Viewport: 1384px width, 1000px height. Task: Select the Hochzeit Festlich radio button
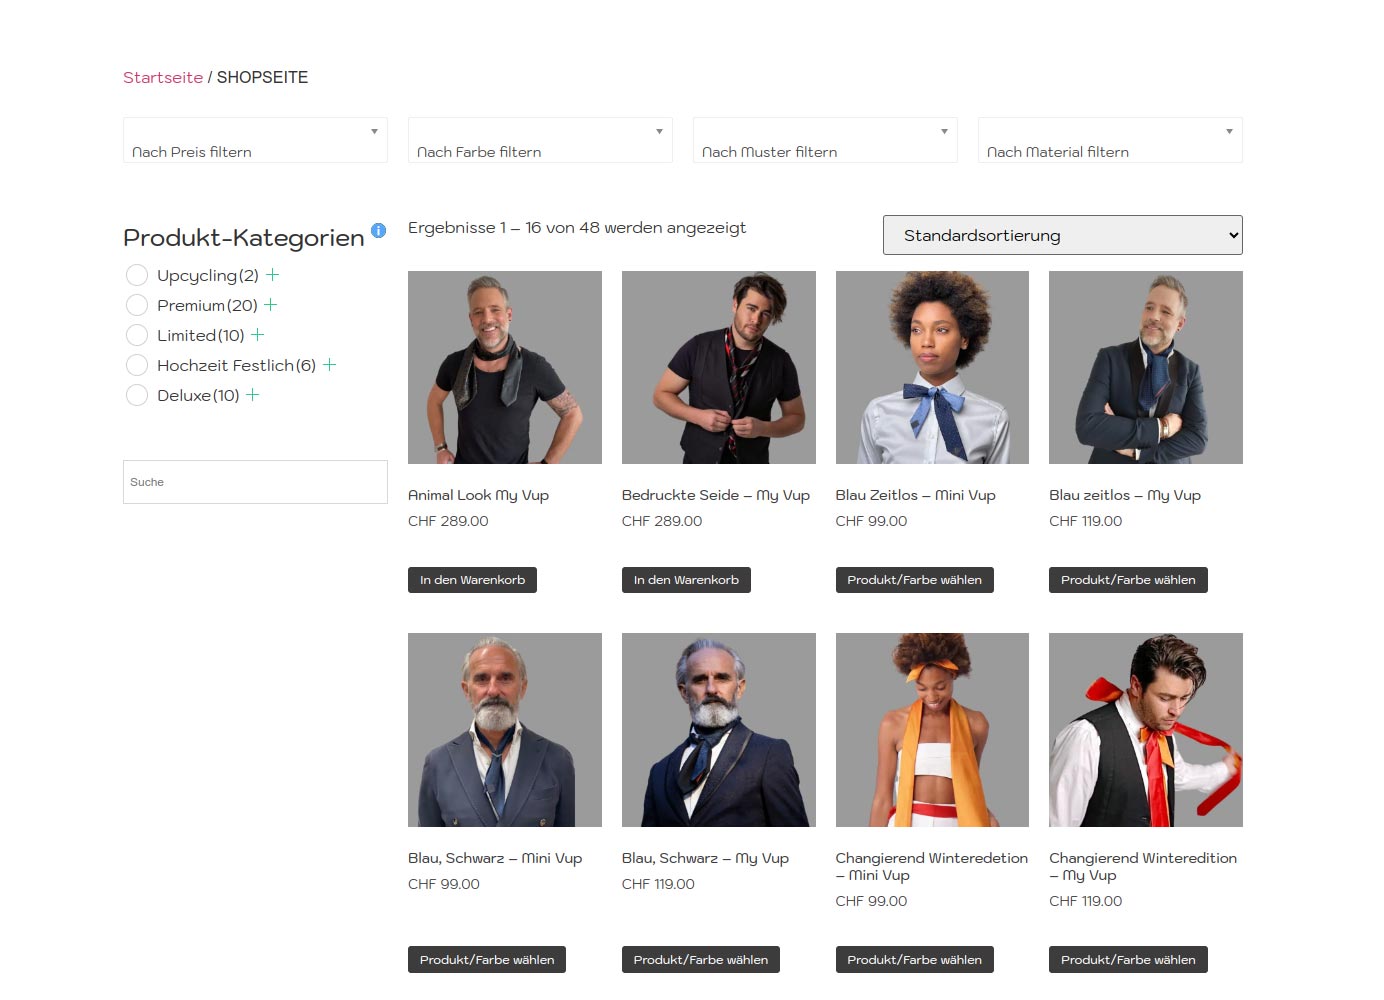[x=137, y=365]
